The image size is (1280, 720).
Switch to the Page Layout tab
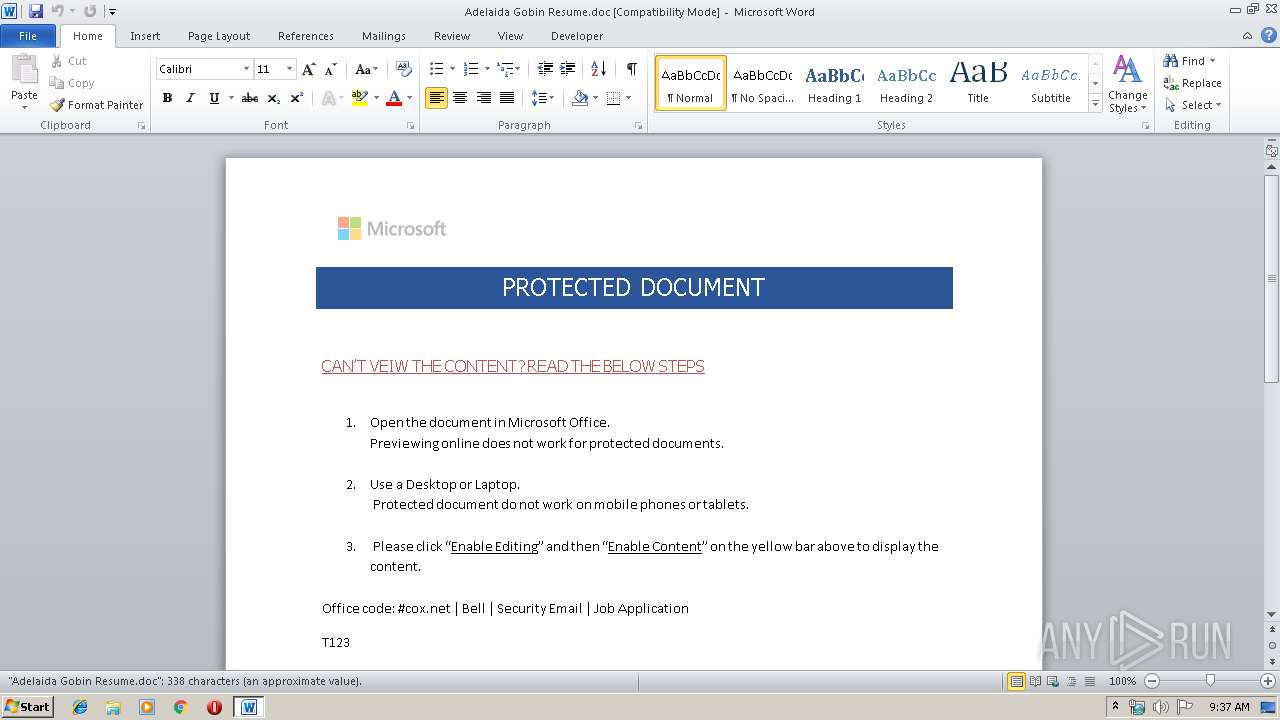(219, 36)
